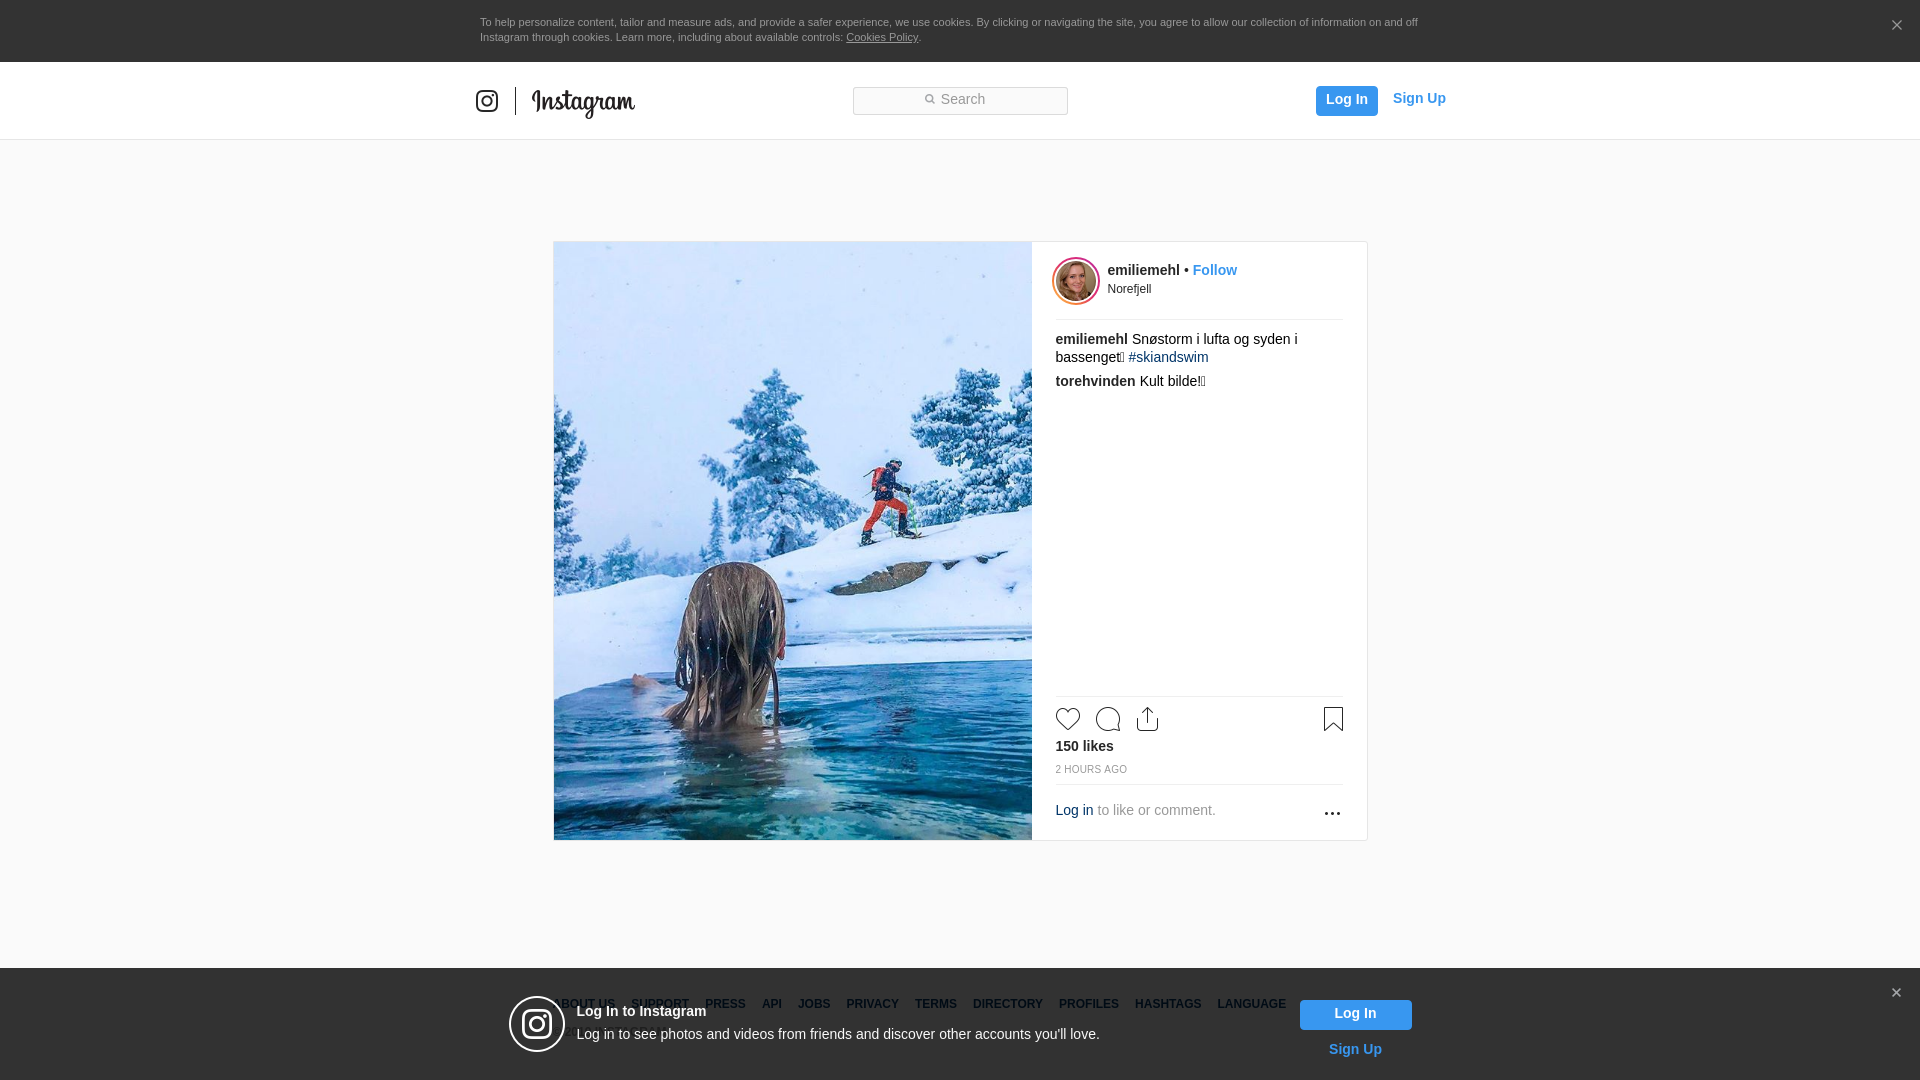Click the comment bubble icon
The height and width of the screenshot is (1080, 1920).
pos(1108,719)
